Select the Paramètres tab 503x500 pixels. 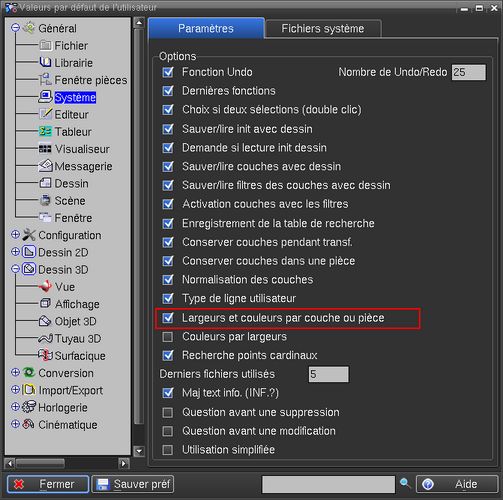[206, 28]
